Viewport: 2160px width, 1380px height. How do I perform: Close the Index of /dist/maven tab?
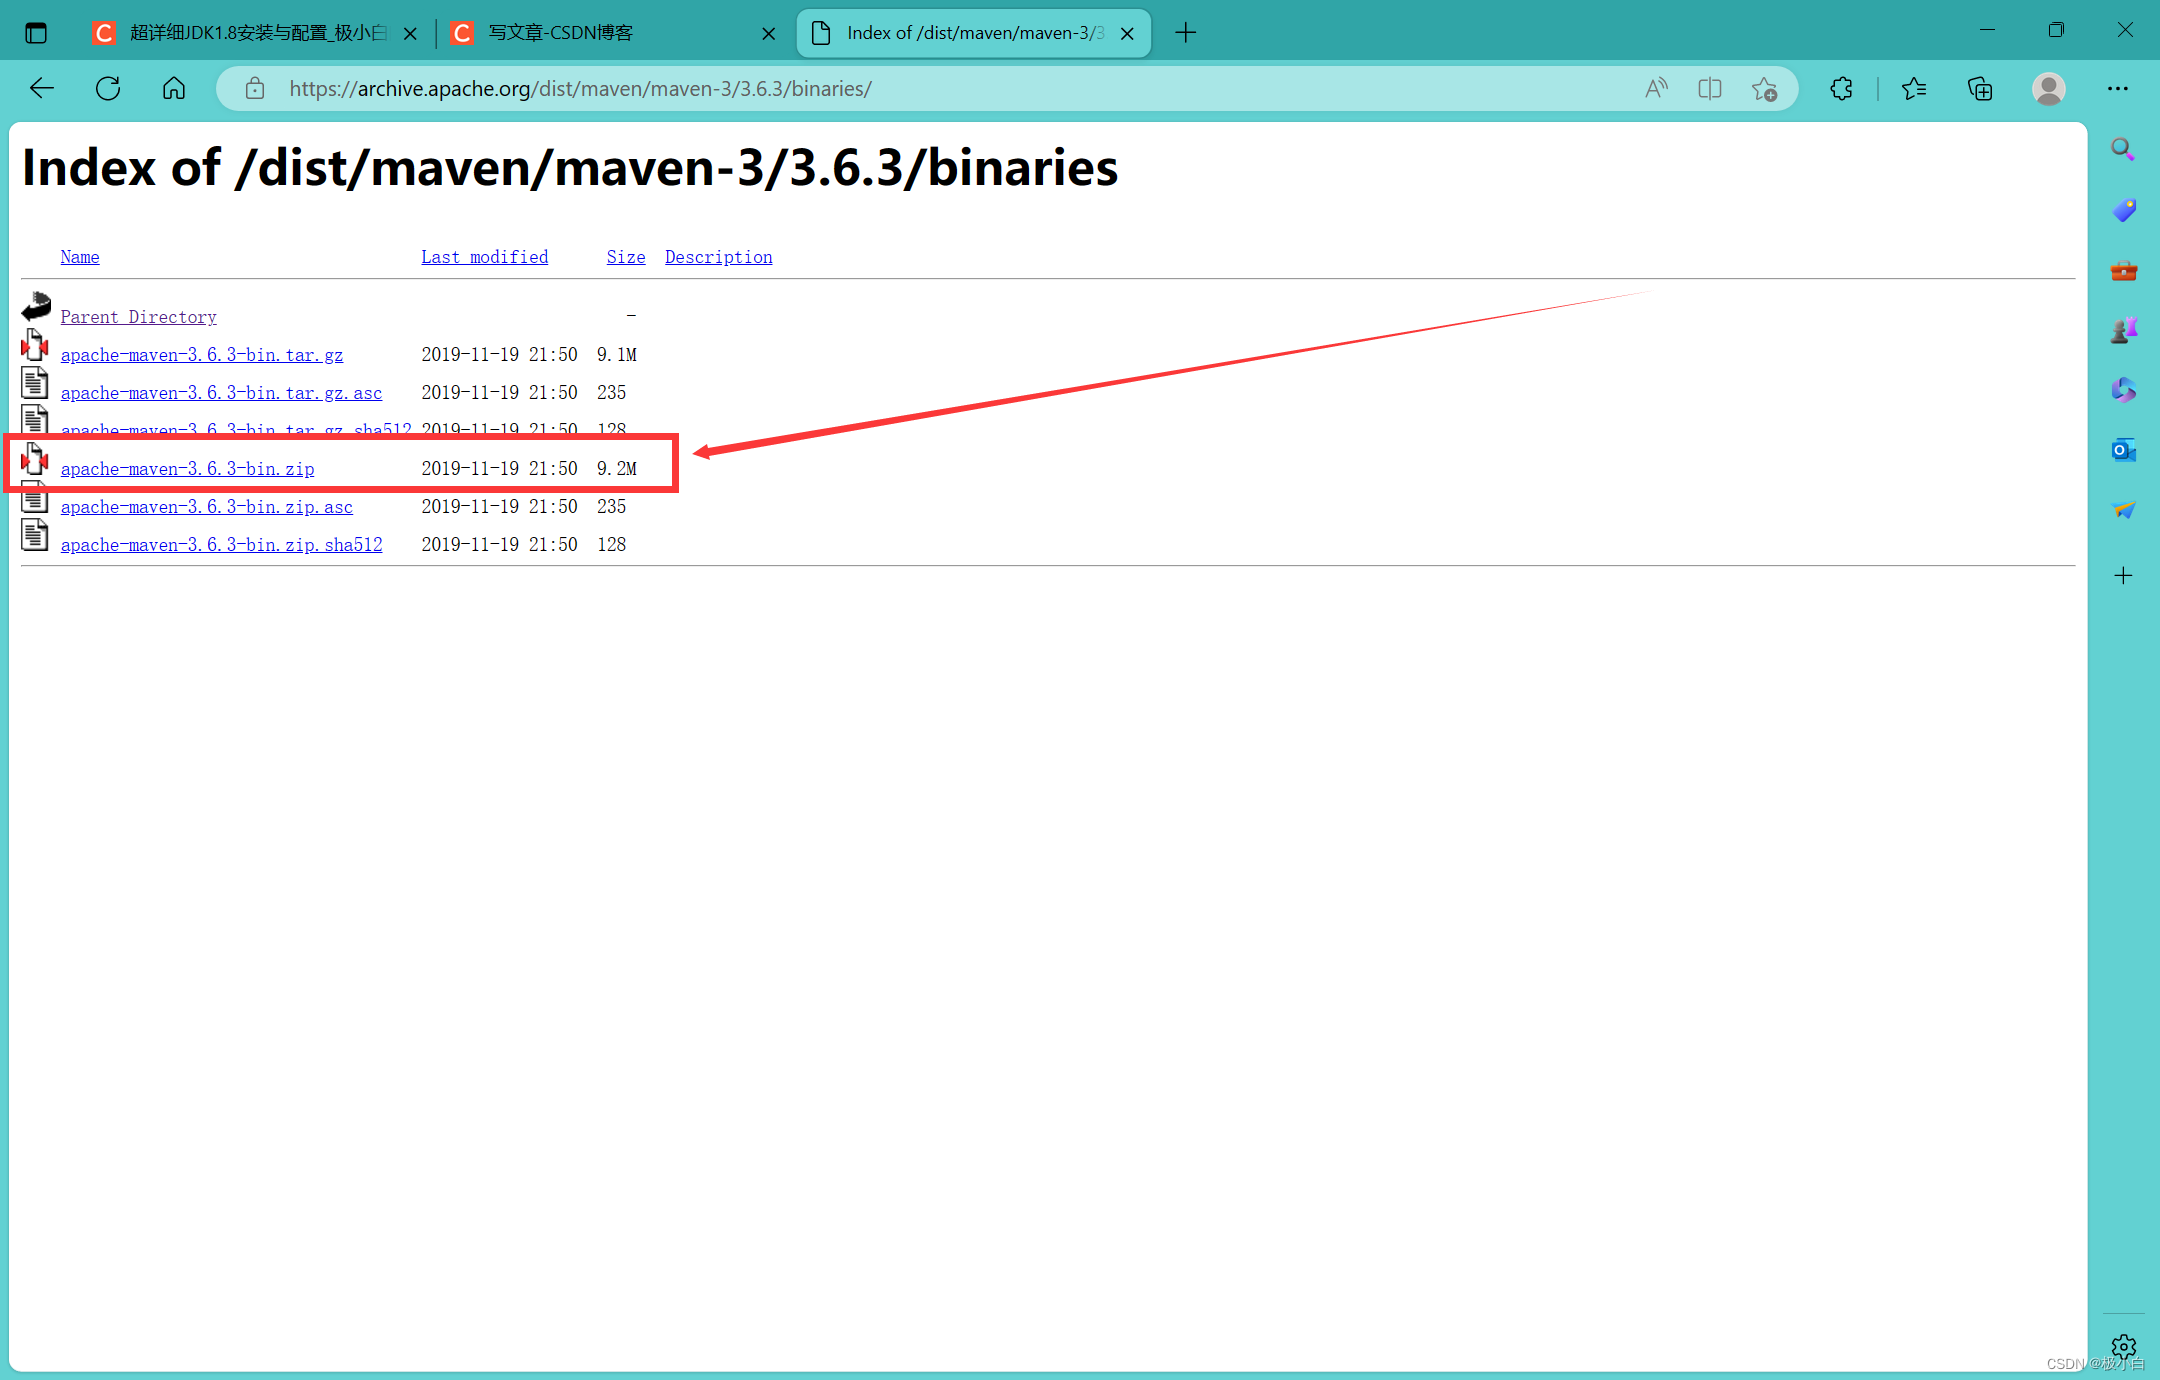click(1127, 33)
